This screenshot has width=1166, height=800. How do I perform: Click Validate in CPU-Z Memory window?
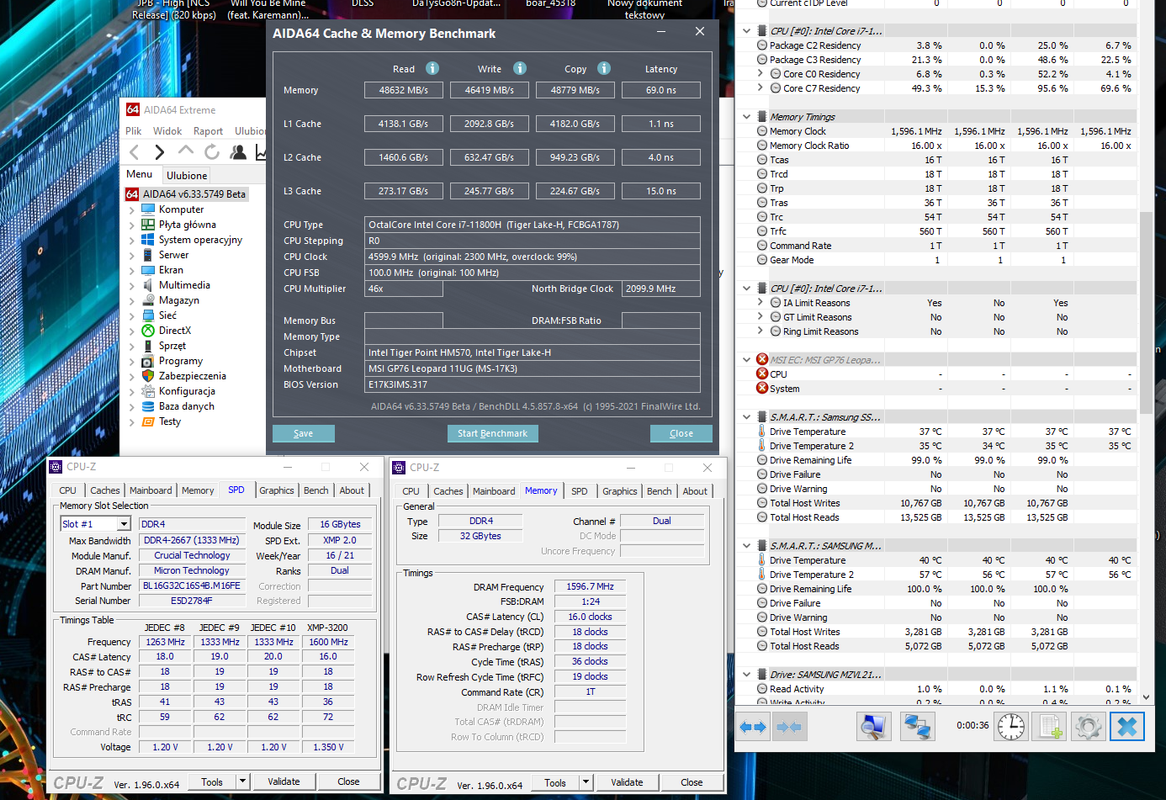coord(627,782)
